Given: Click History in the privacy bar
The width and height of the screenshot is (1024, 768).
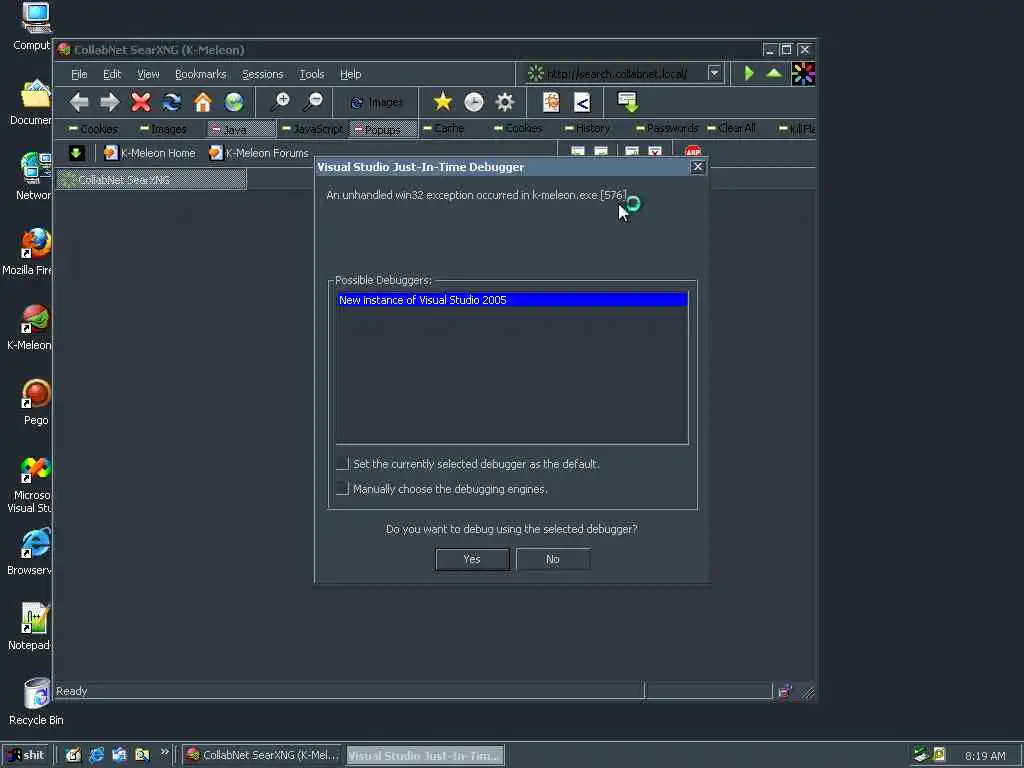Looking at the screenshot, I should 587,128.
